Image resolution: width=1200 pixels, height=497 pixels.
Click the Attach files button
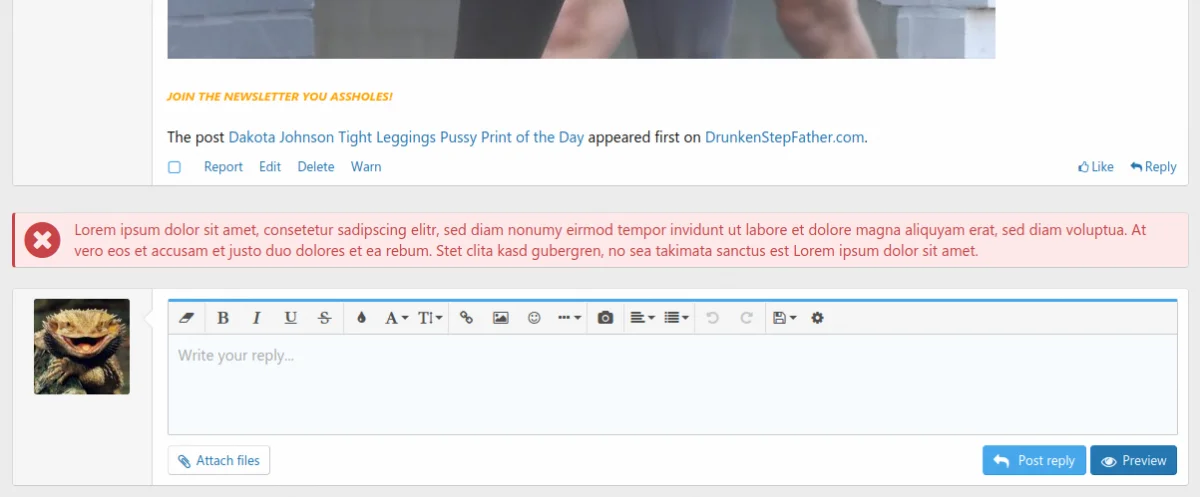point(219,461)
